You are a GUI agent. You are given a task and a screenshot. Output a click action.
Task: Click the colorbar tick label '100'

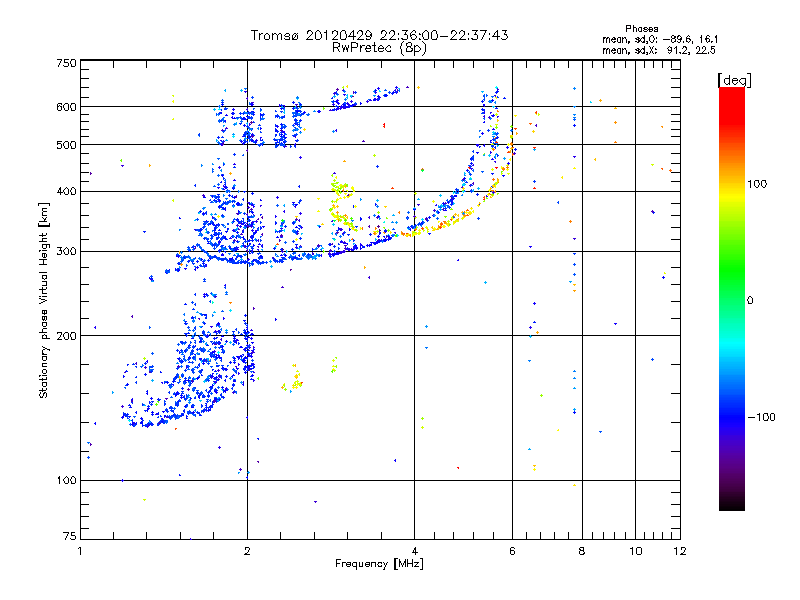tap(757, 184)
